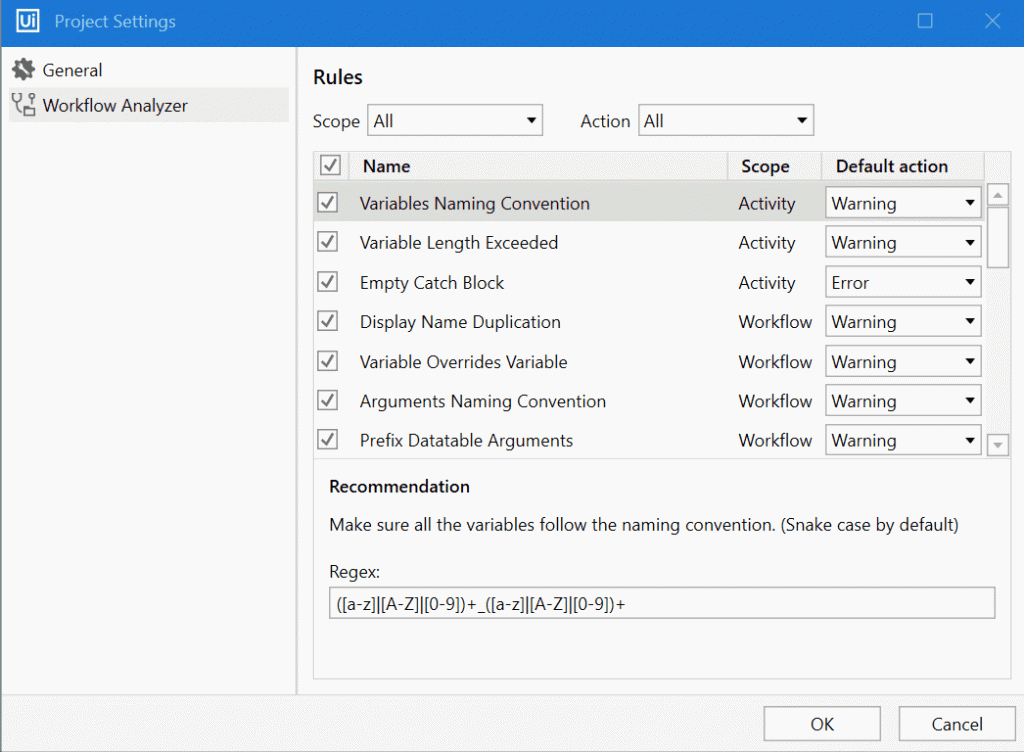Click the Cancel button
The width and height of the screenshot is (1024, 752).
coord(957,724)
